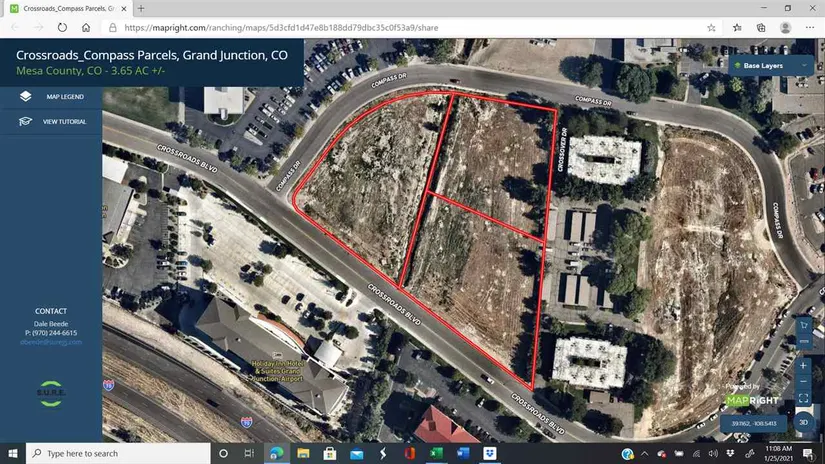The width and height of the screenshot is (825, 464).
Task: Open Excel from the Windows taskbar
Action: 436,453
